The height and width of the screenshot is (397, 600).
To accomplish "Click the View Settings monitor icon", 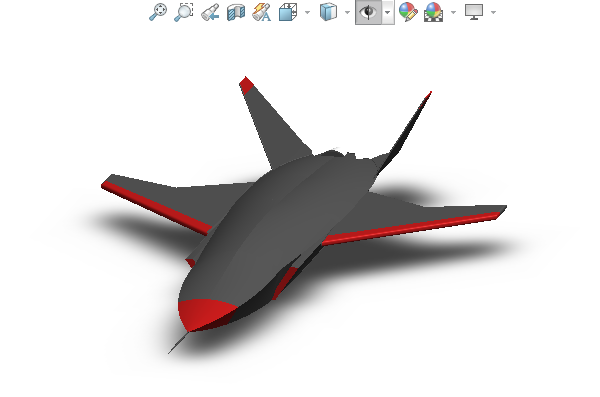I will (474, 12).
